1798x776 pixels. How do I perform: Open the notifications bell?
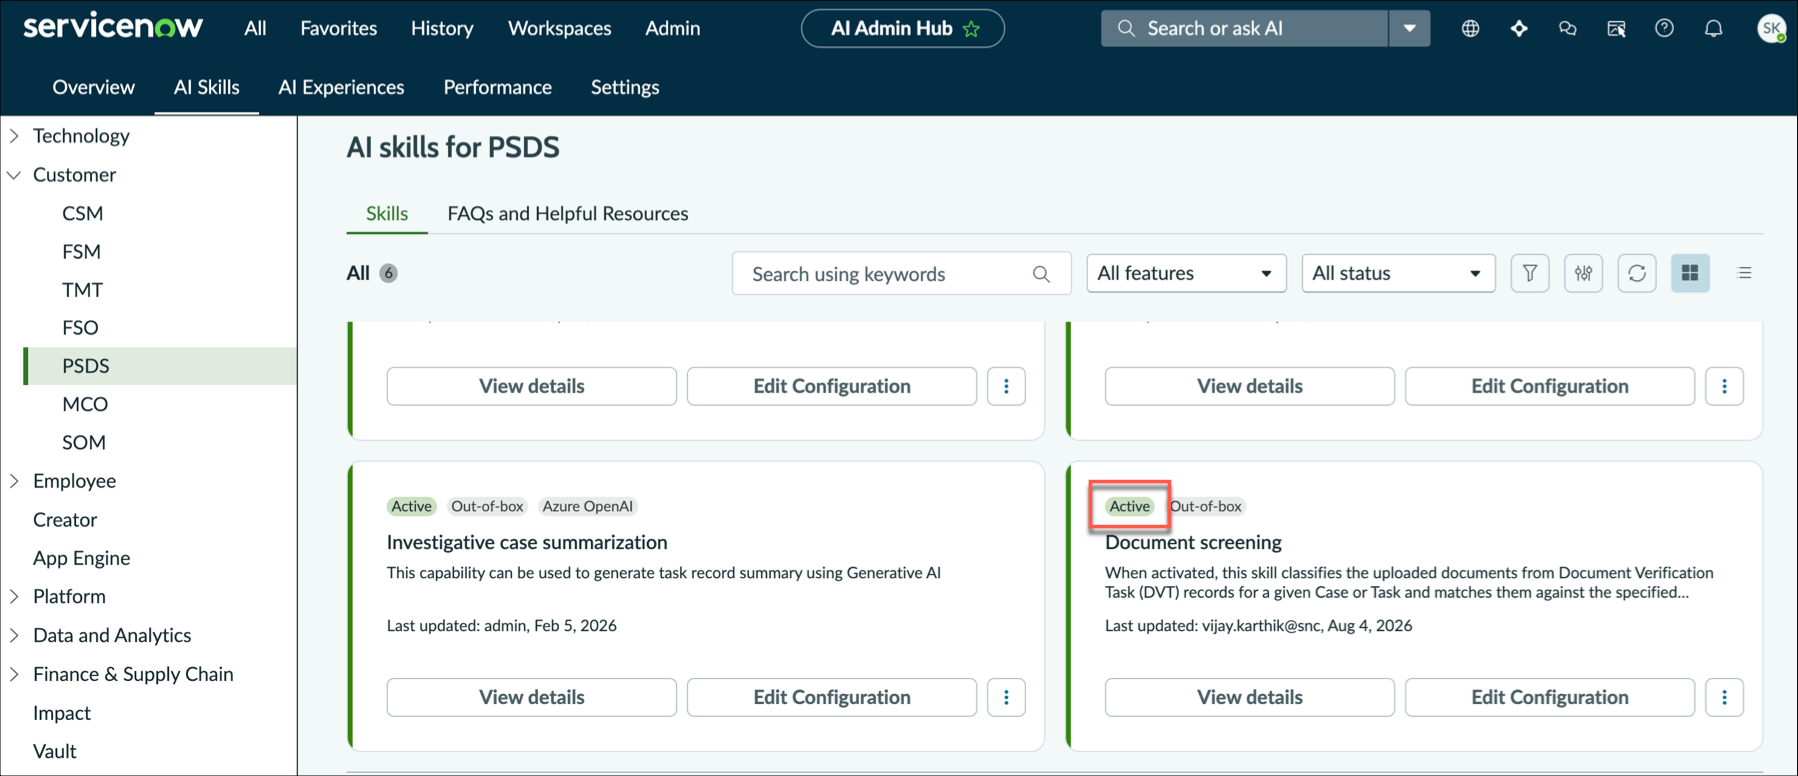click(1713, 28)
